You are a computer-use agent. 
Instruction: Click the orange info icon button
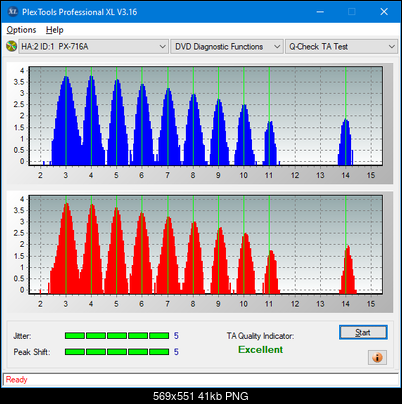(377, 358)
